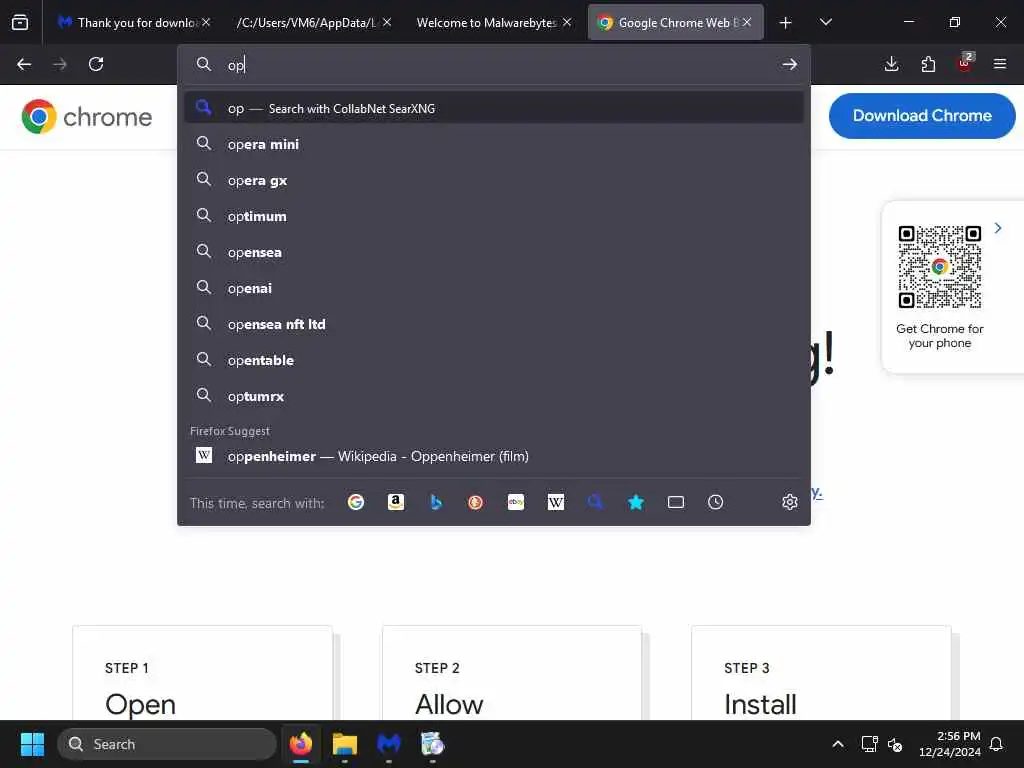Screen dimensions: 1024x768
Task: Open Firefox from the taskbar
Action: point(301,744)
